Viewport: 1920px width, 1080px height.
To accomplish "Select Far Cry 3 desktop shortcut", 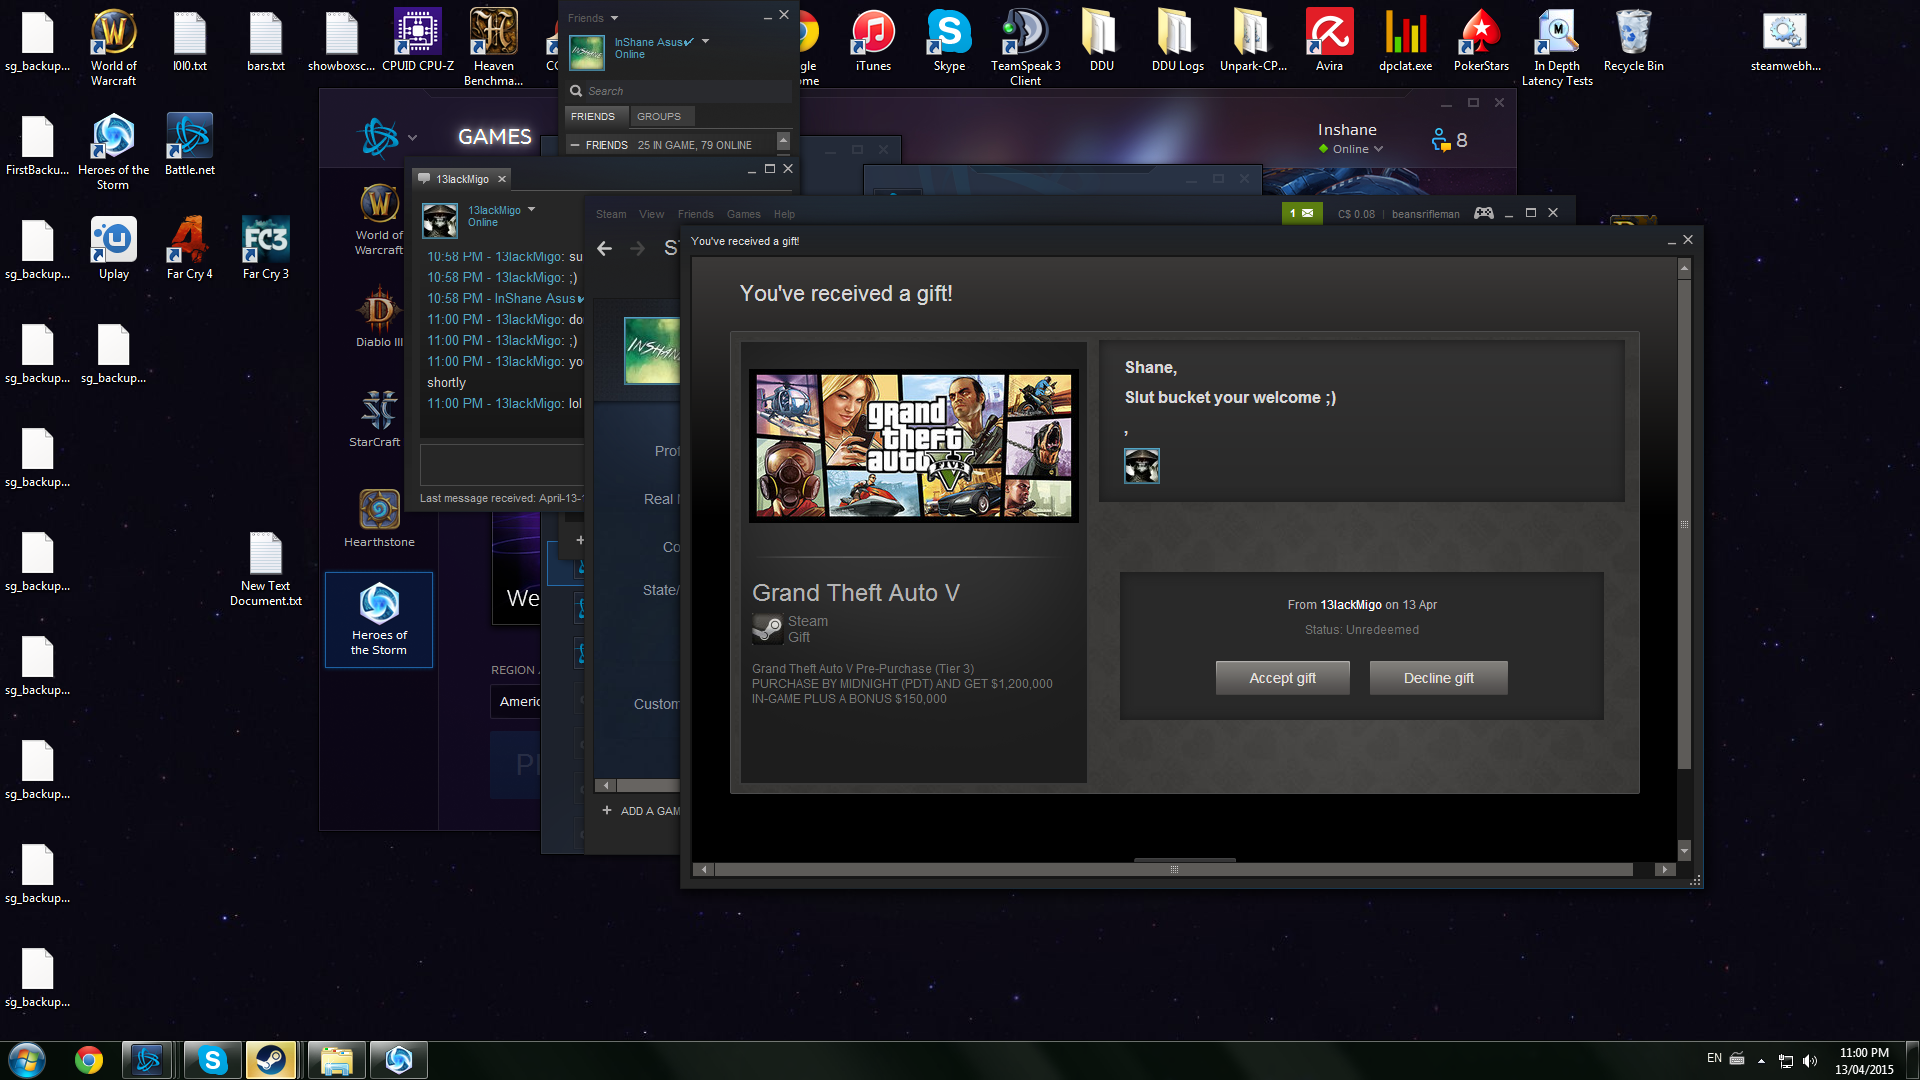I will [x=265, y=248].
